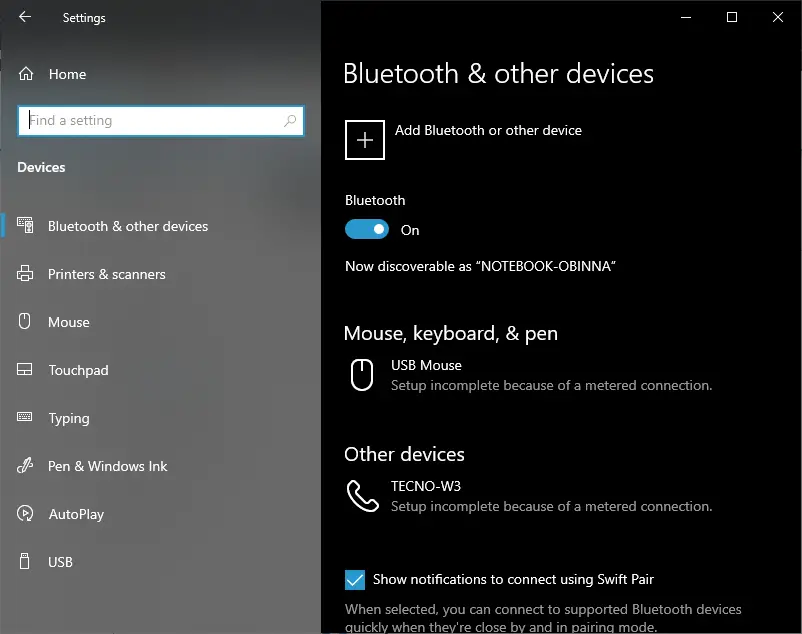Focus the Find a setting search box
802x634 pixels.
pos(161,121)
